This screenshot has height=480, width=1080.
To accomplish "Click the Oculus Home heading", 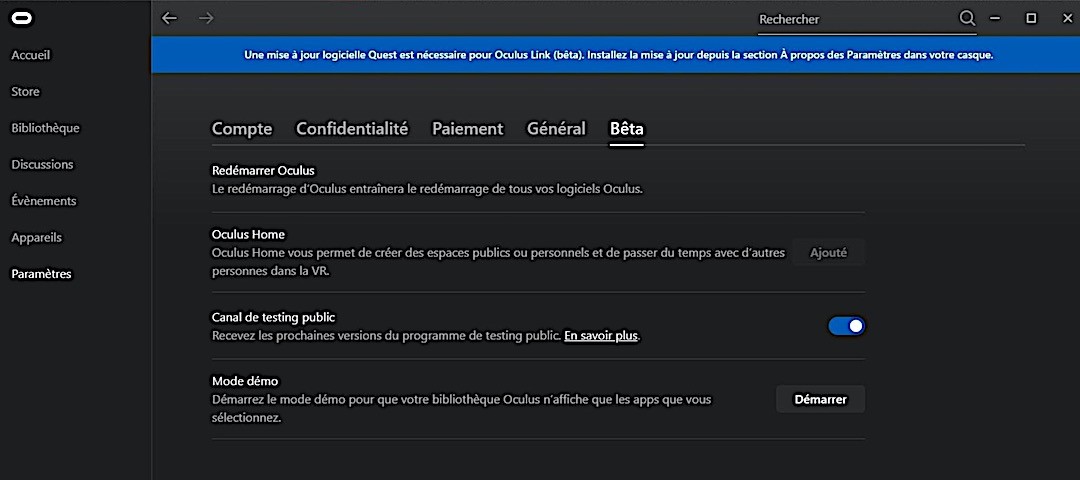I will tap(248, 235).
